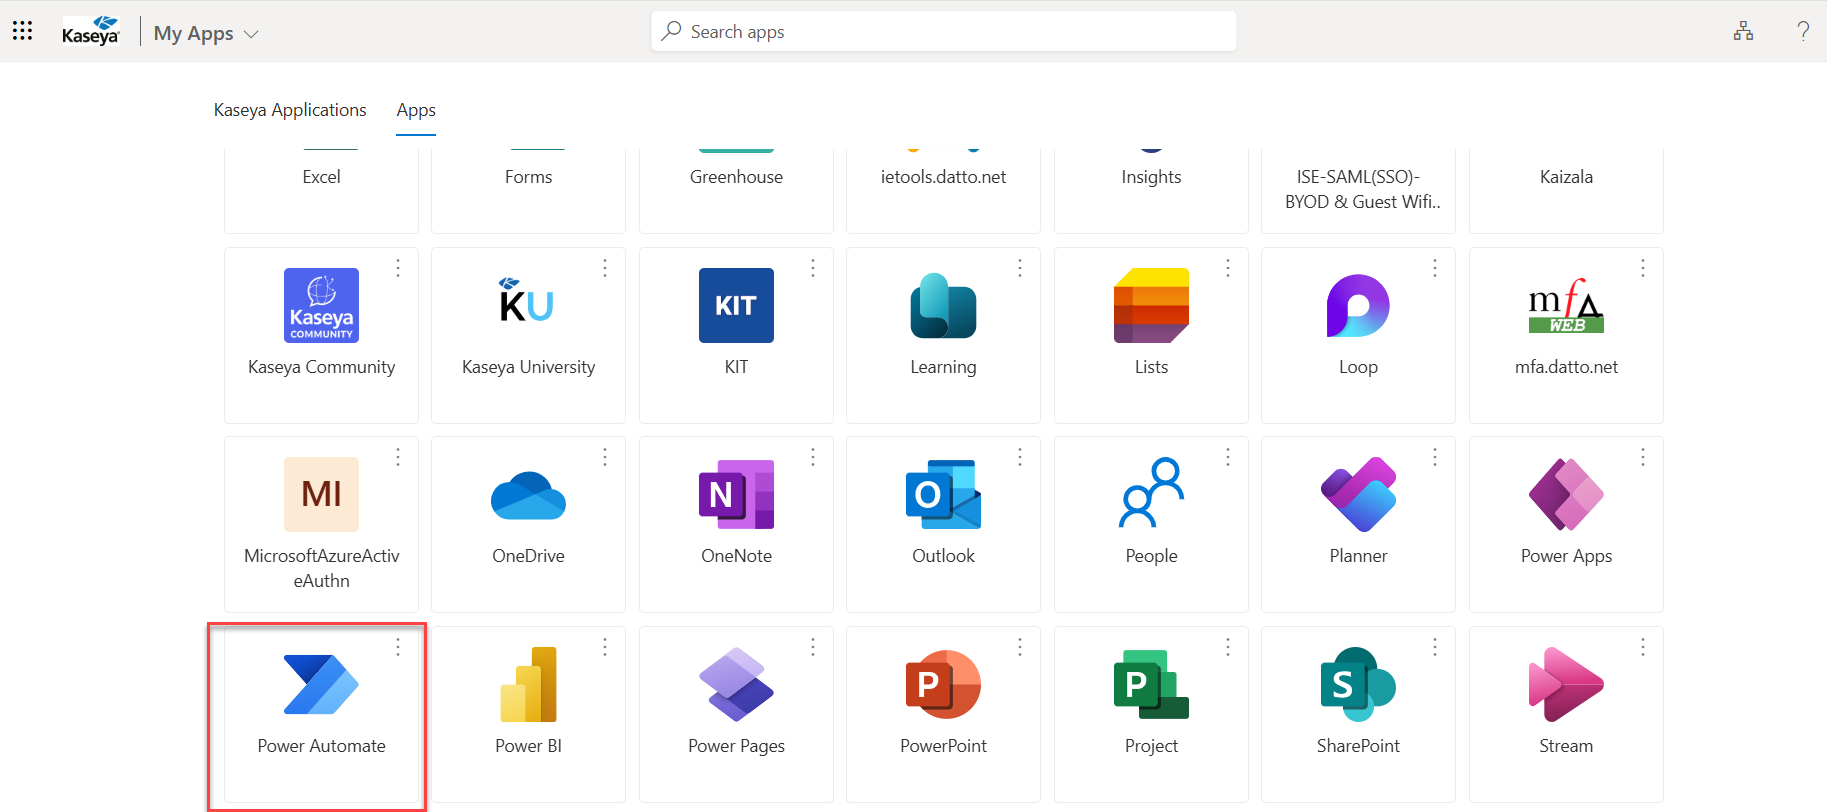Image resolution: width=1827 pixels, height=812 pixels.
Task: Expand the My Apps dropdown
Action: tap(206, 33)
